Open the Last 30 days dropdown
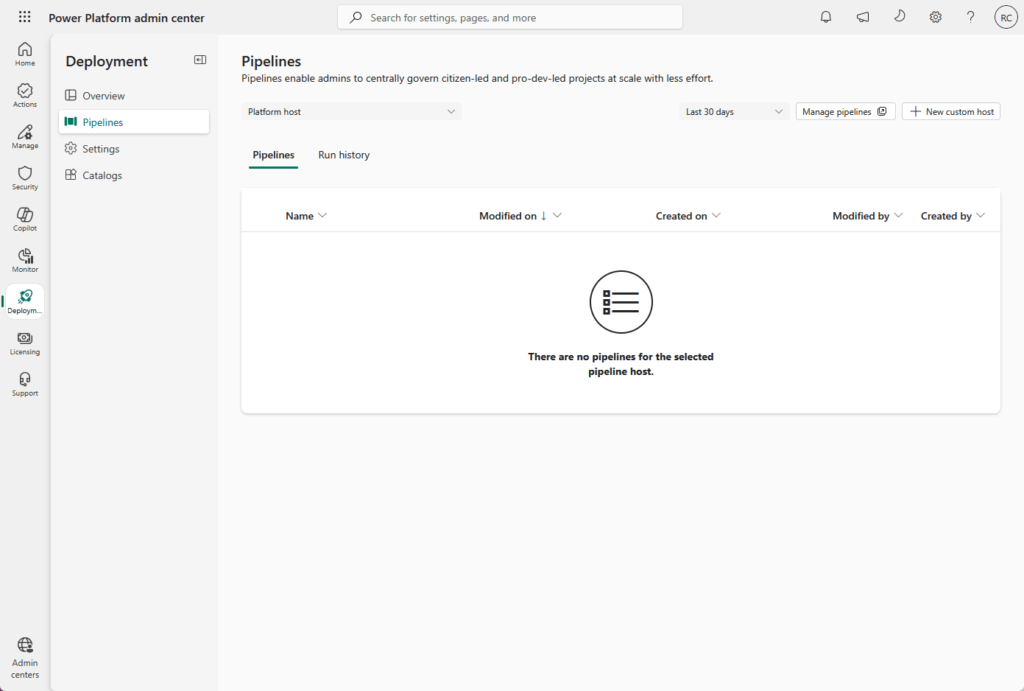The width and height of the screenshot is (1024, 691). [x=734, y=112]
